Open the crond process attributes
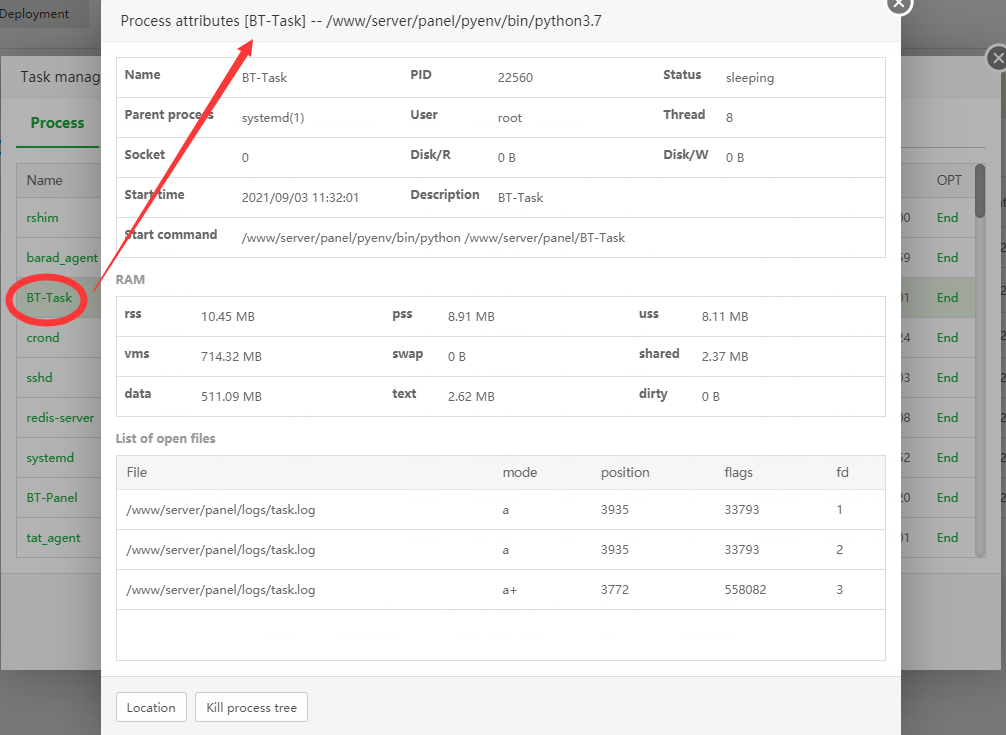Viewport: 1006px width, 735px height. [43, 338]
